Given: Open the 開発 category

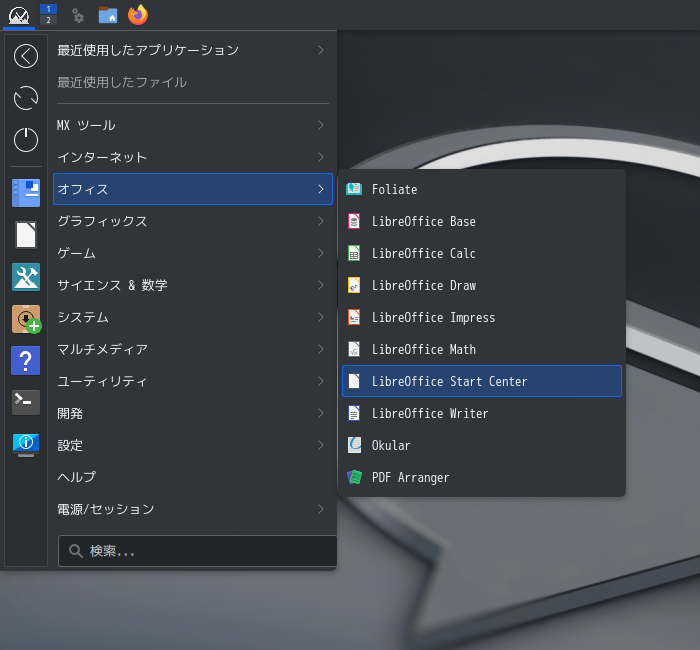Looking at the screenshot, I should point(193,413).
